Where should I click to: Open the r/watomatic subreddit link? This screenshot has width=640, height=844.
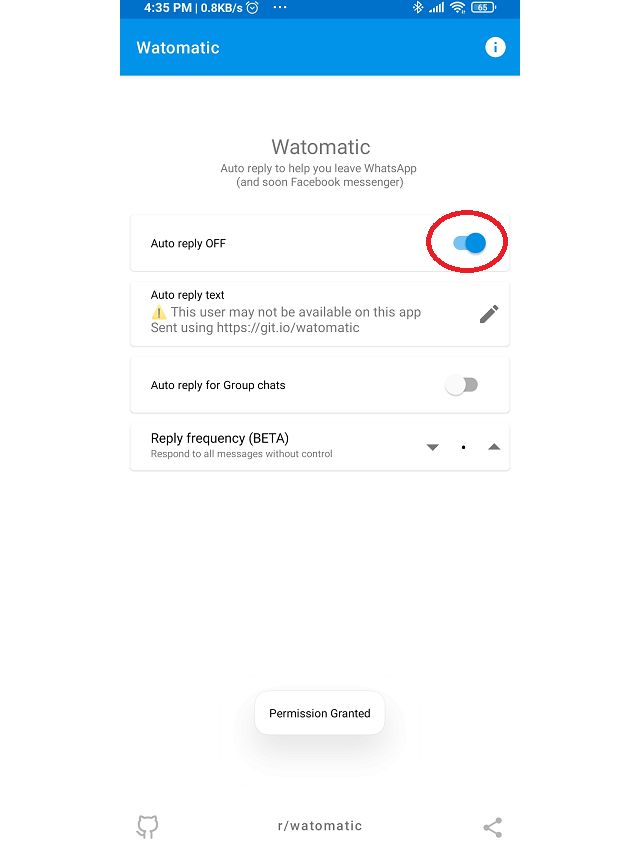[320, 826]
